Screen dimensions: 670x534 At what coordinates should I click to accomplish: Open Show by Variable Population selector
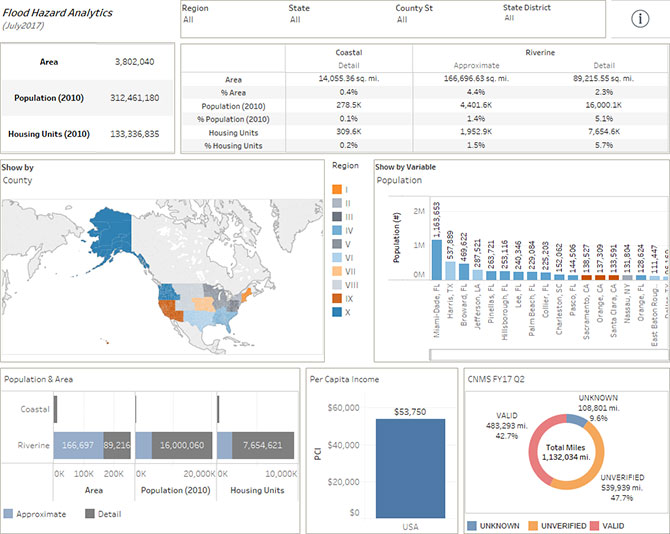click(x=399, y=180)
